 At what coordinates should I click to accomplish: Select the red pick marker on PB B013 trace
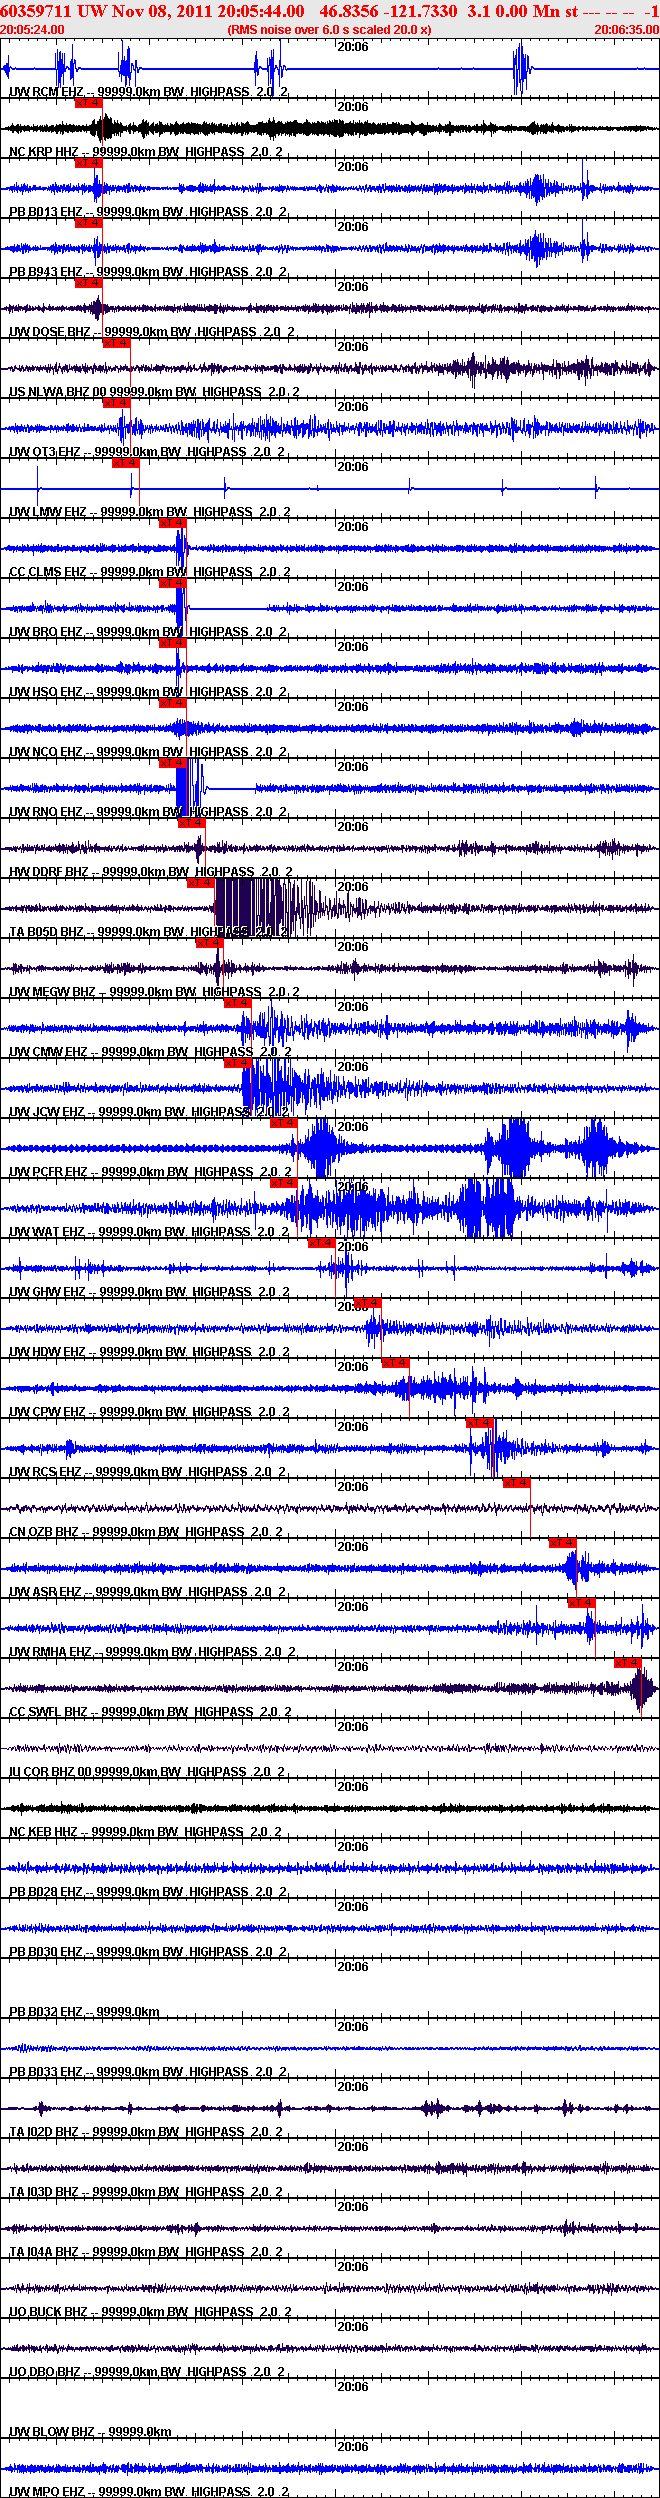[x=89, y=162]
